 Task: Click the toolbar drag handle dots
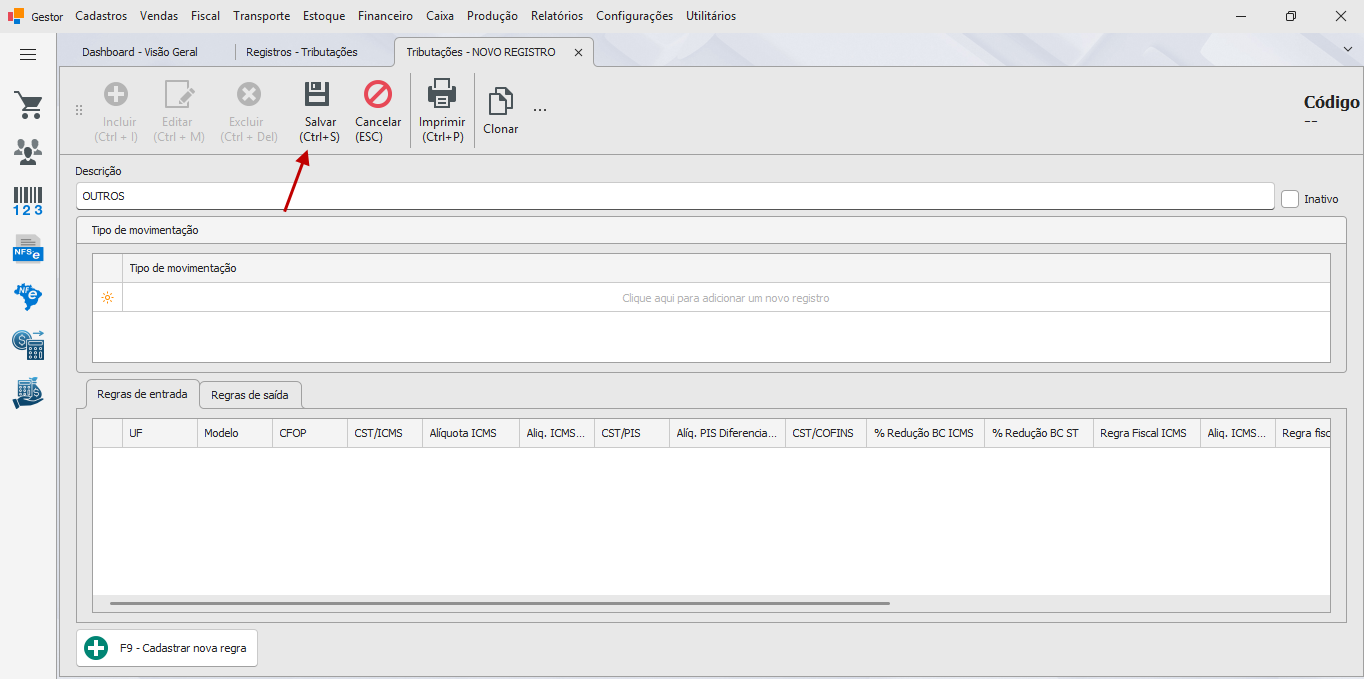point(79,110)
